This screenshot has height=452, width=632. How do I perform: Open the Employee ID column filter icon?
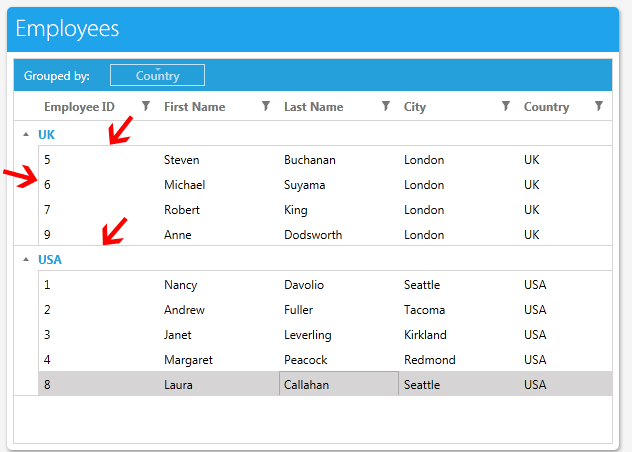pyautogui.click(x=145, y=106)
